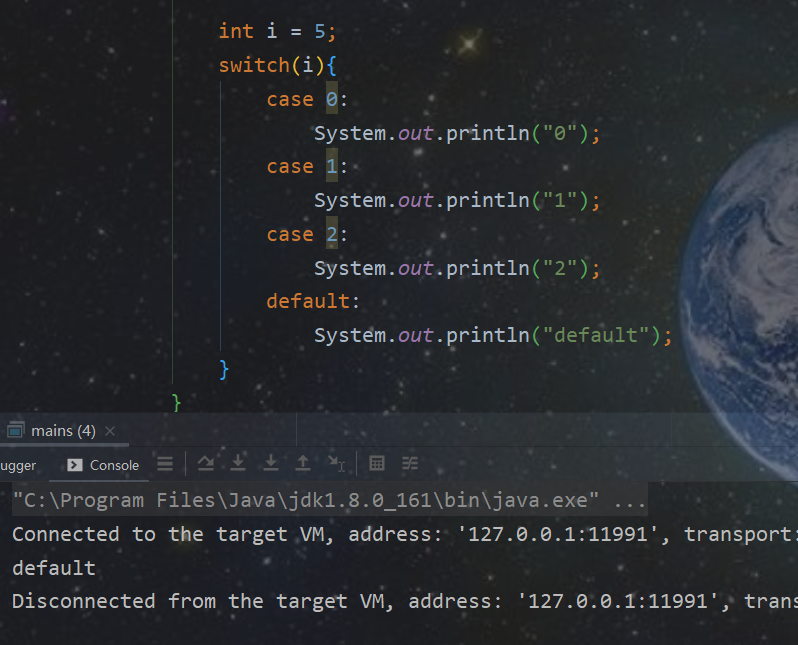The height and width of the screenshot is (645, 798).
Task: Click the blue closing brace of switch
Action: coord(224,369)
